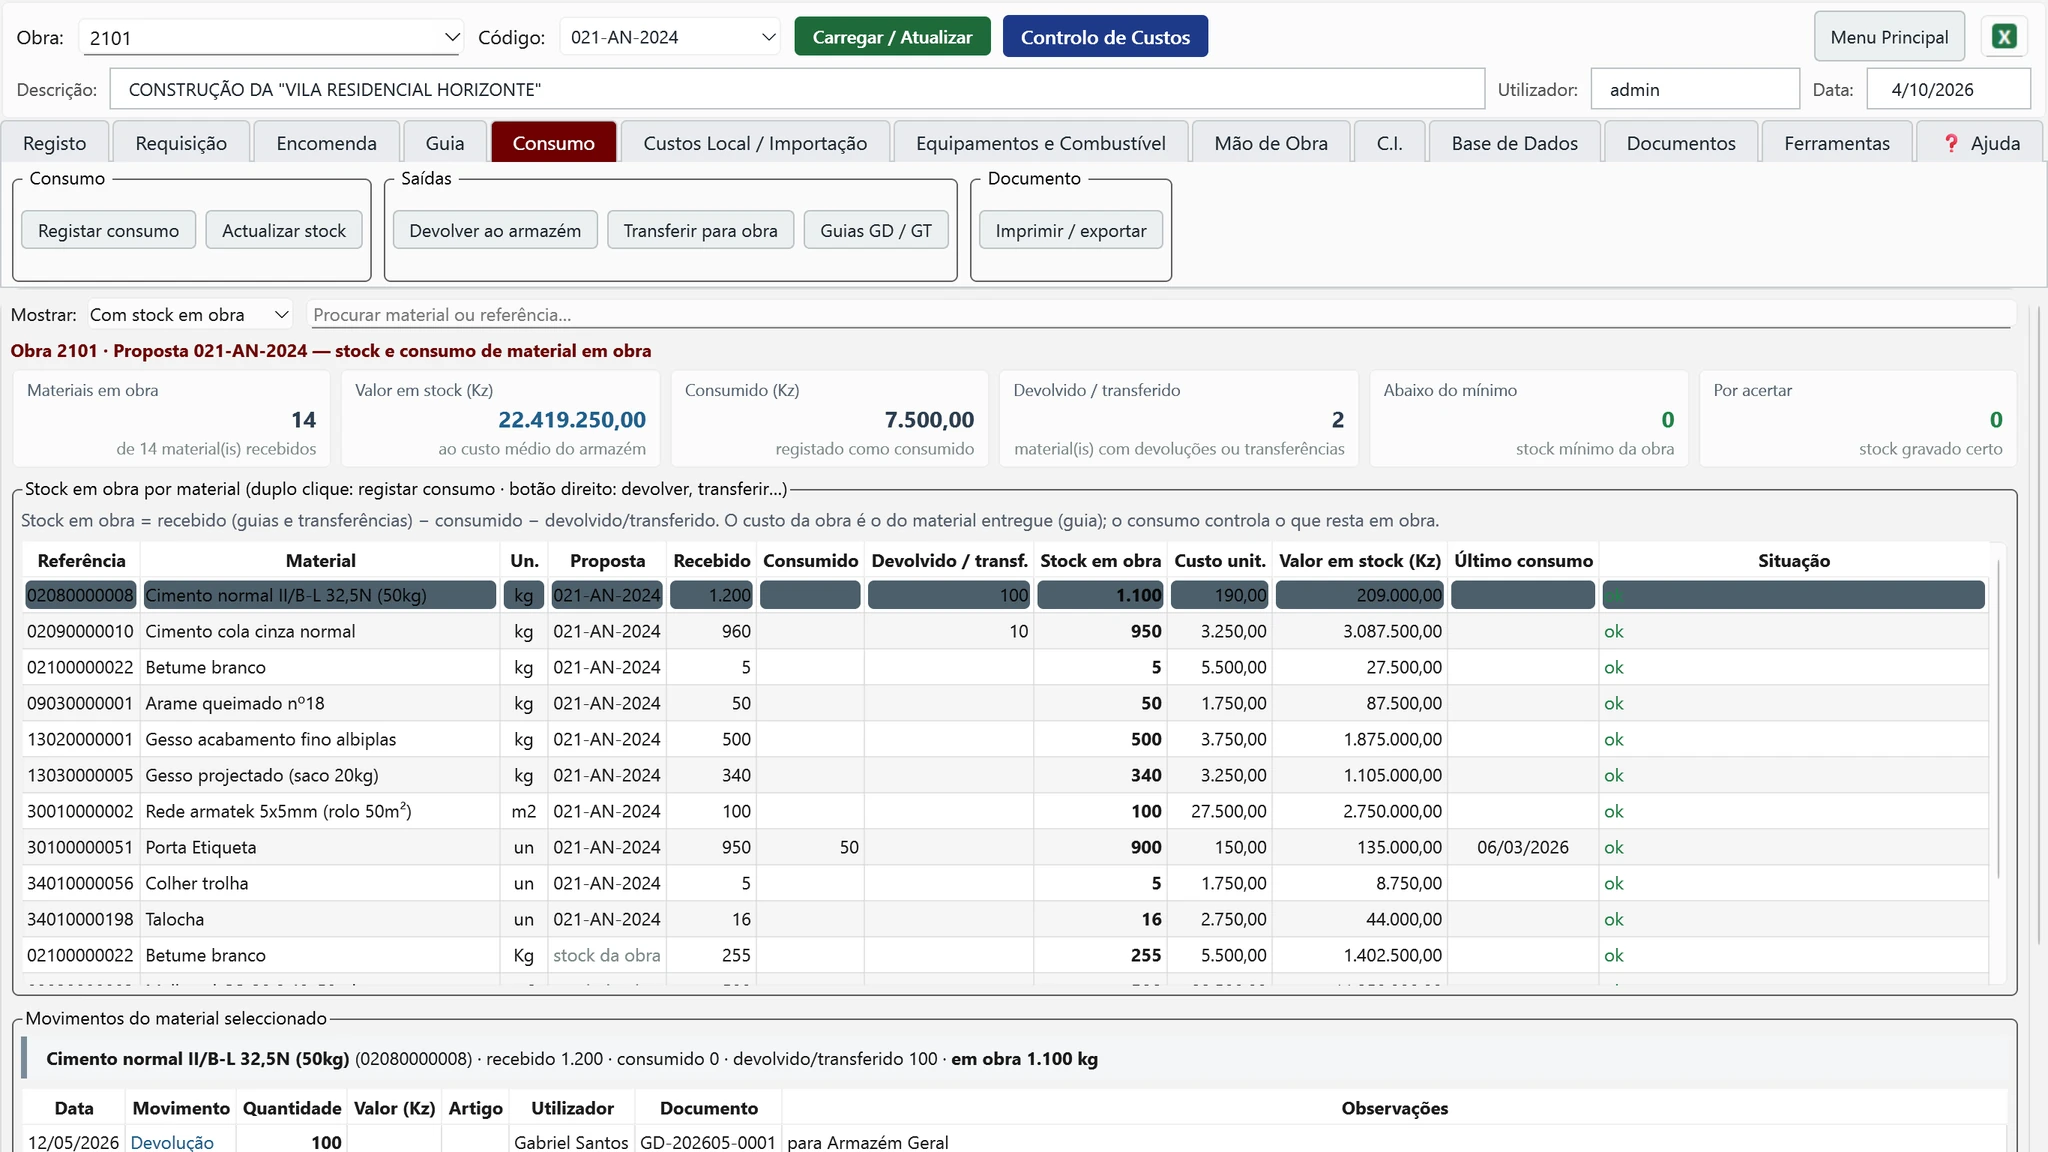
Task: Click the stock table vertical scrollbar
Action: (x=1997, y=720)
